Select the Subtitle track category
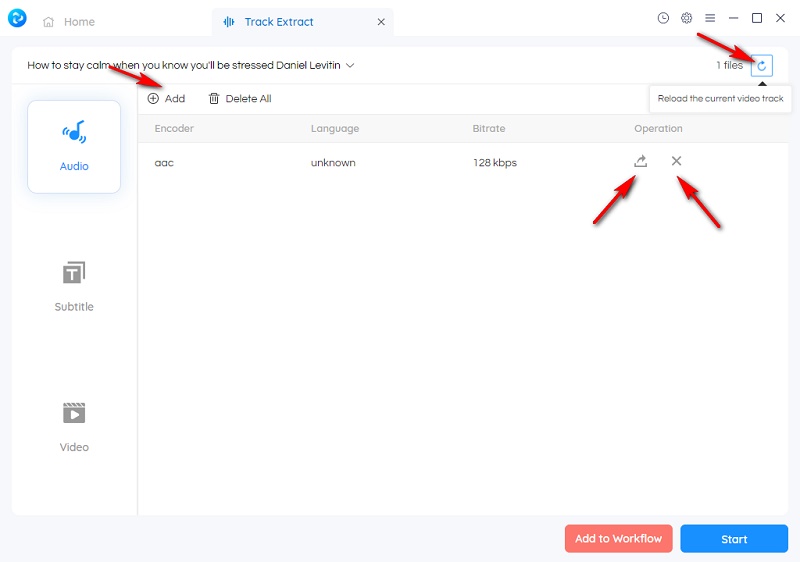The image size is (800, 562). (74, 287)
